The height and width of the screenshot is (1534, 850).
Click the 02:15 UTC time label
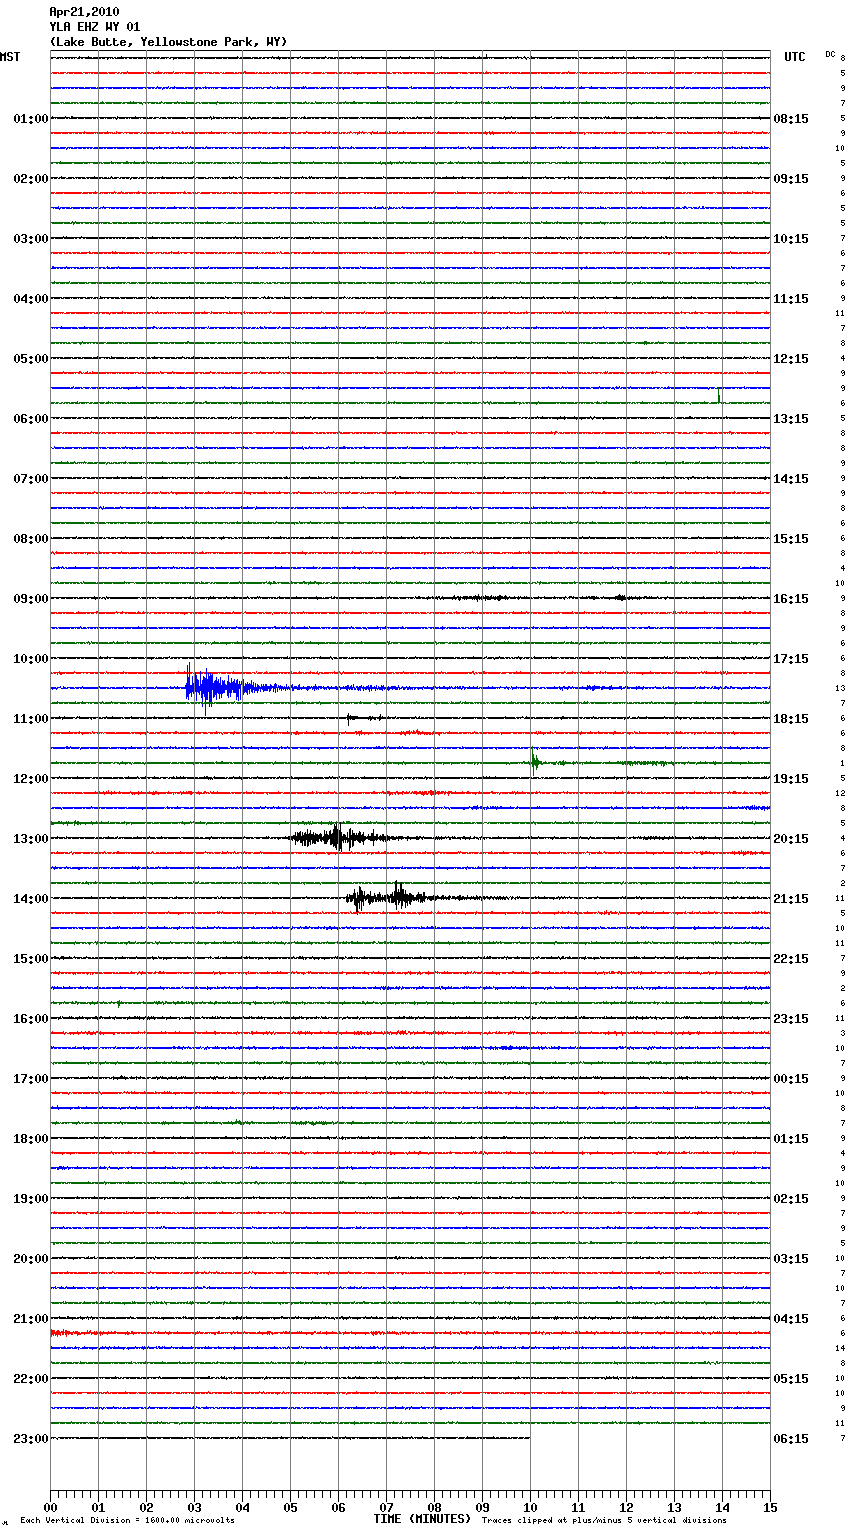pyautogui.click(x=791, y=1199)
